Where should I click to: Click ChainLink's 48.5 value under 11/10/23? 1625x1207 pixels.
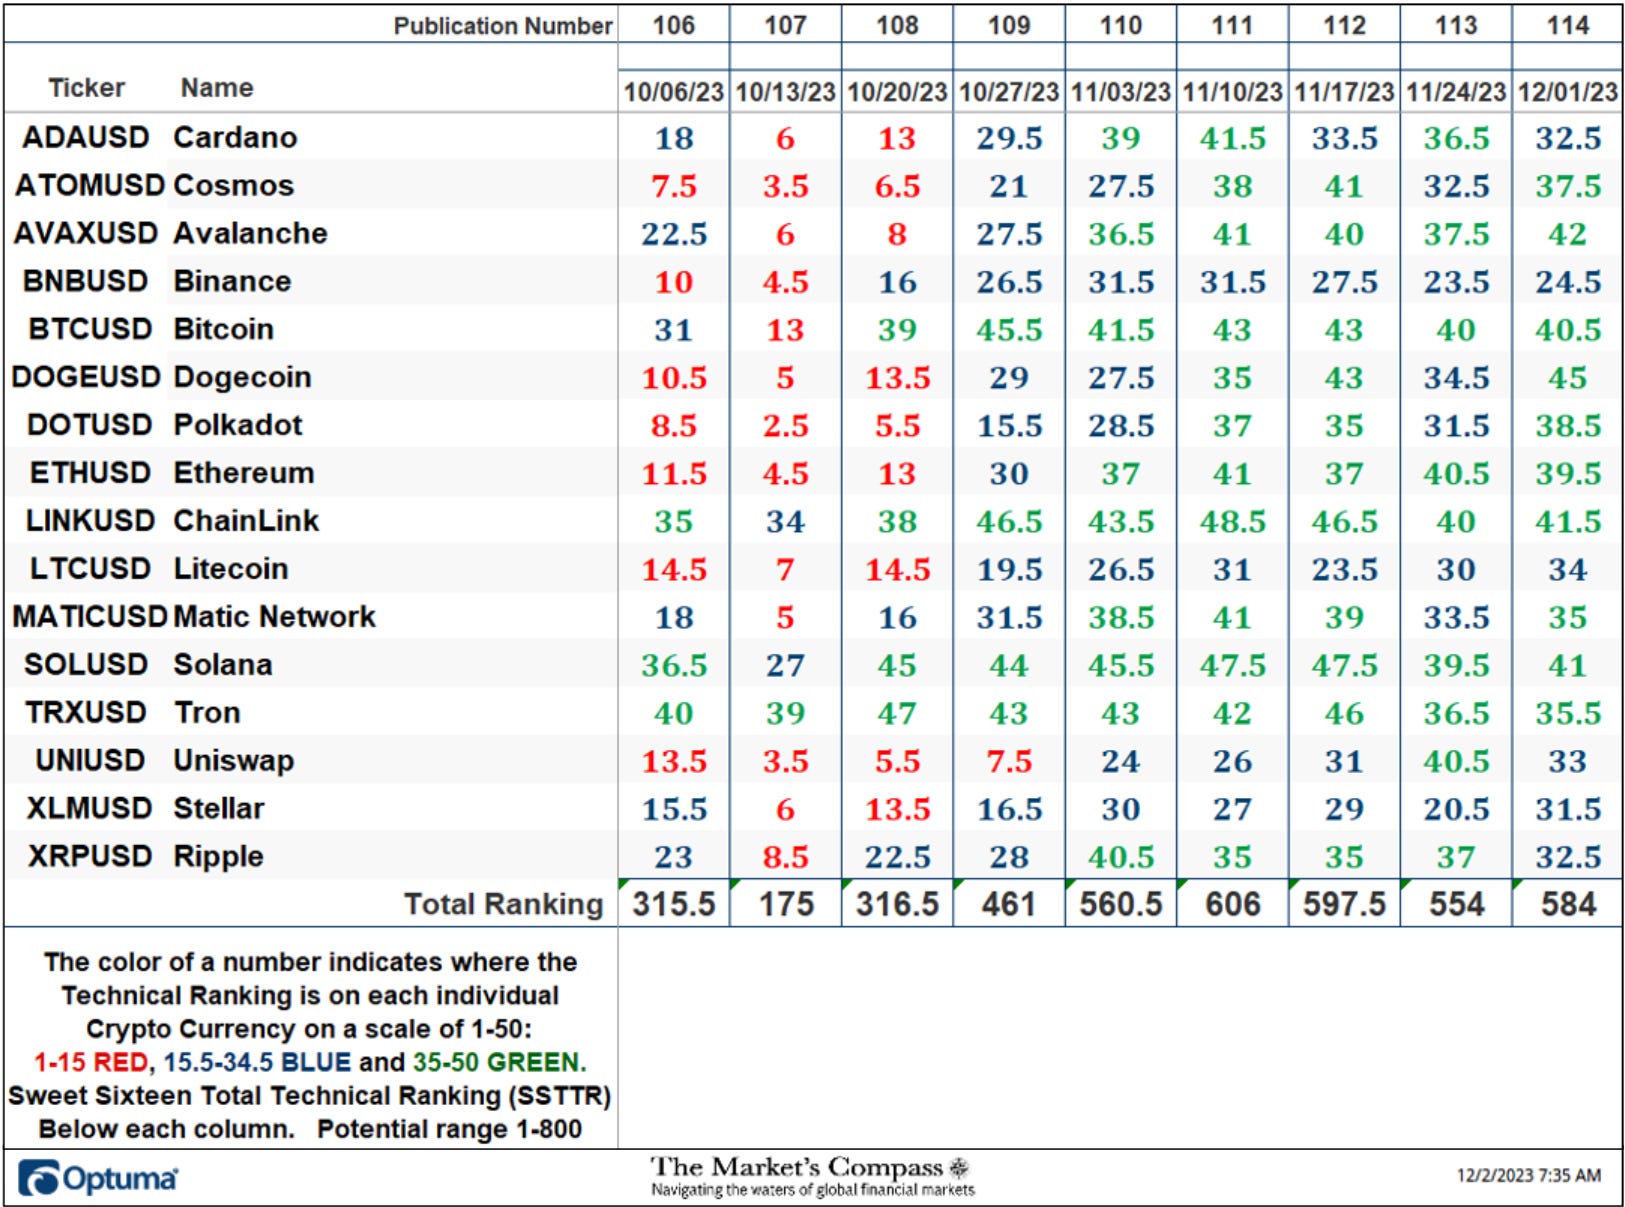(x=1233, y=521)
